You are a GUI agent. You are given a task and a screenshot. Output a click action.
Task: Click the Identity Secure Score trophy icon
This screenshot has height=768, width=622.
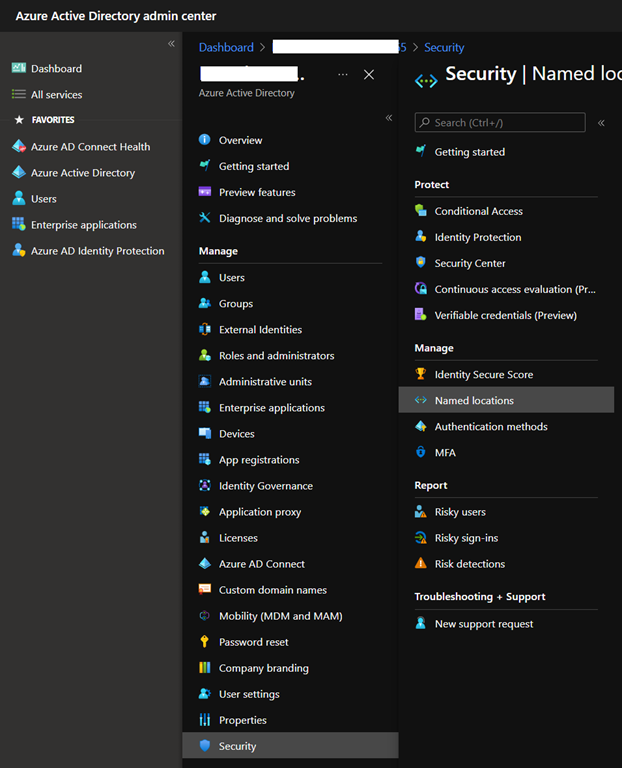[421, 374]
